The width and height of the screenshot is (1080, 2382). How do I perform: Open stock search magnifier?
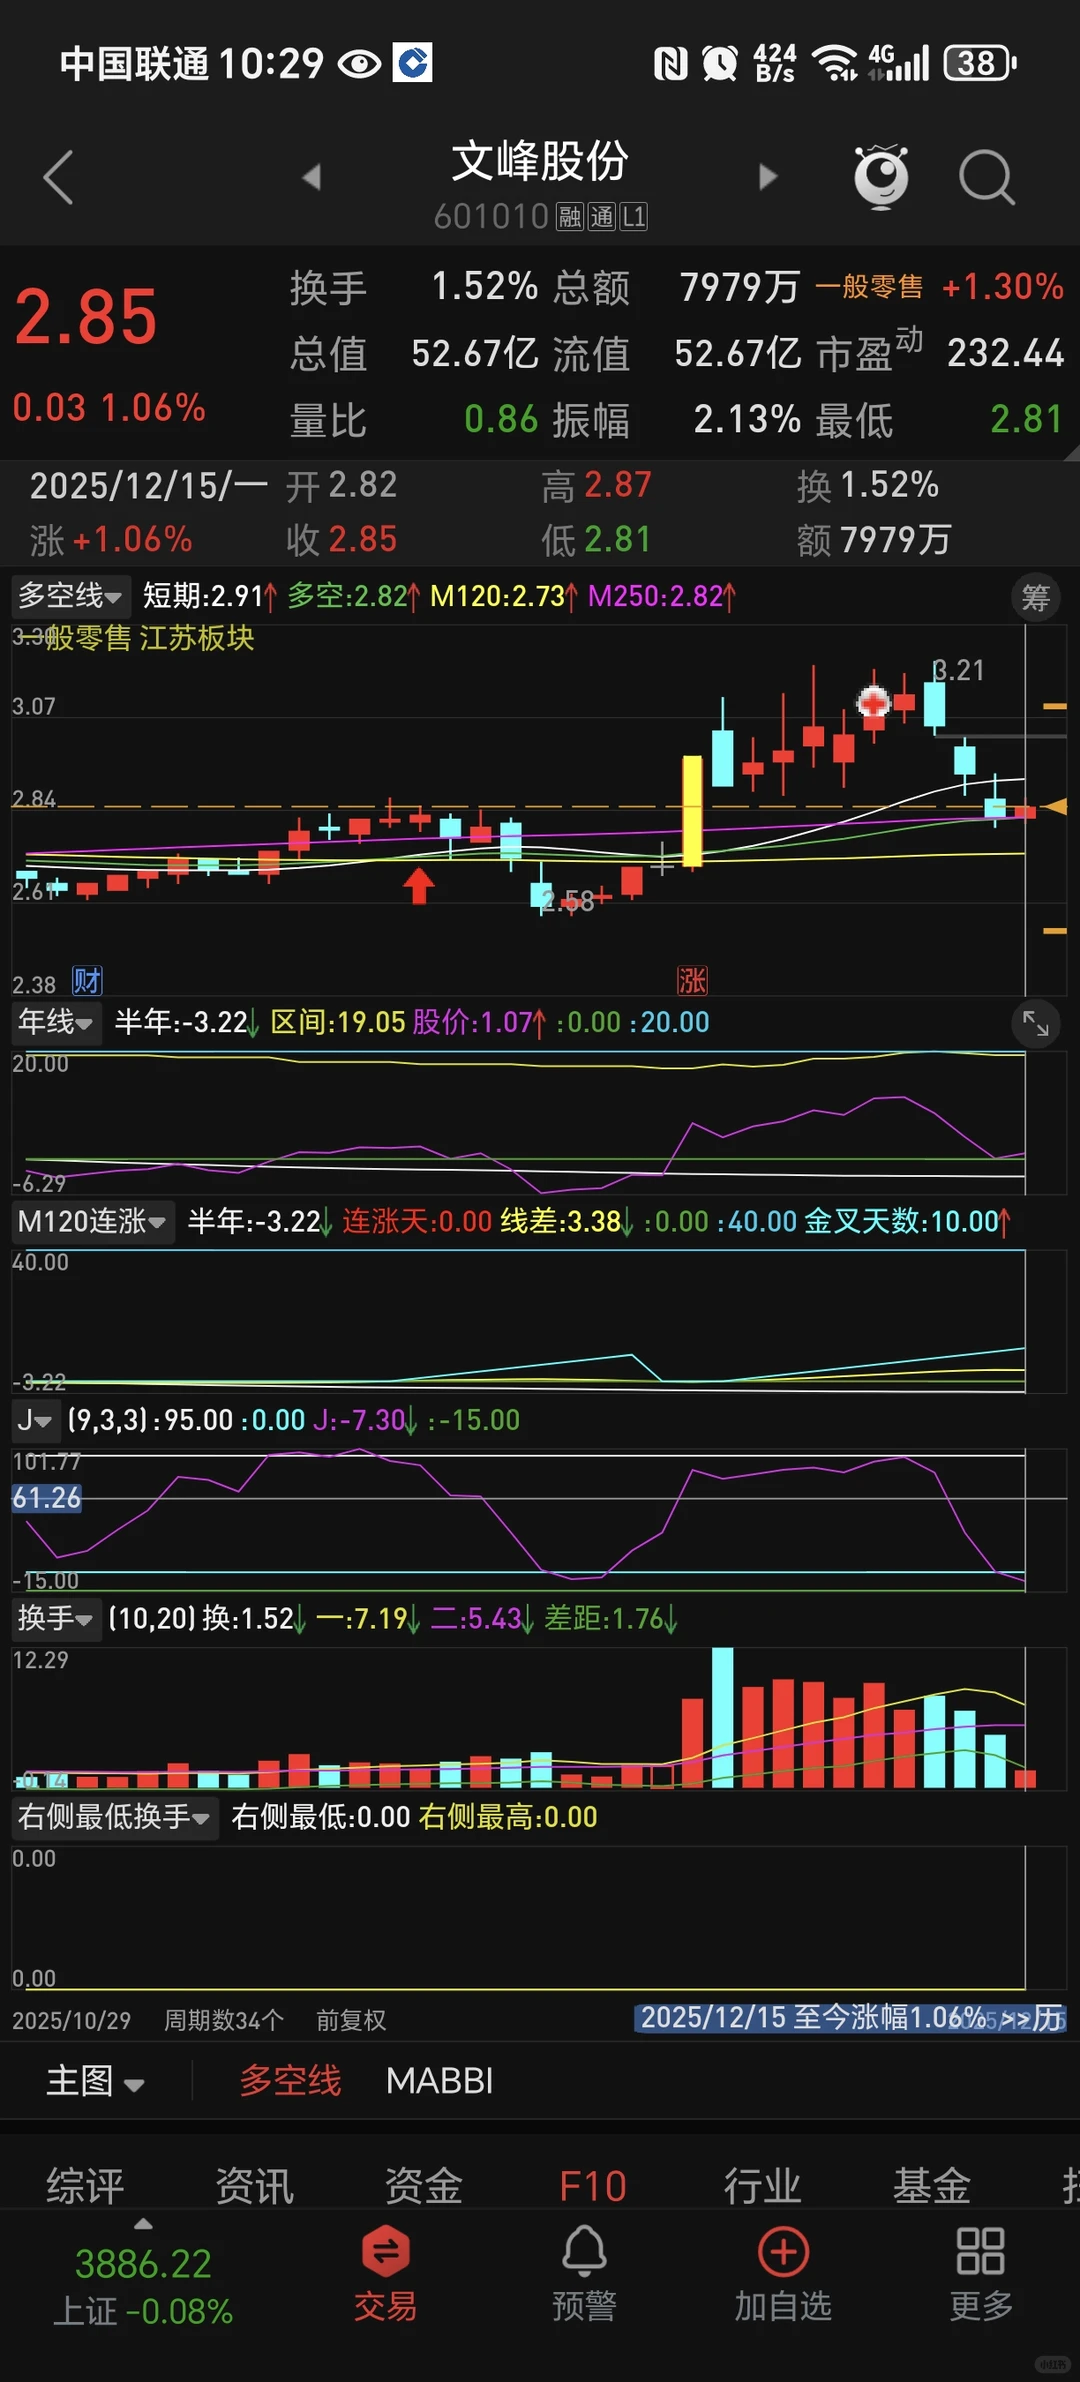(987, 177)
